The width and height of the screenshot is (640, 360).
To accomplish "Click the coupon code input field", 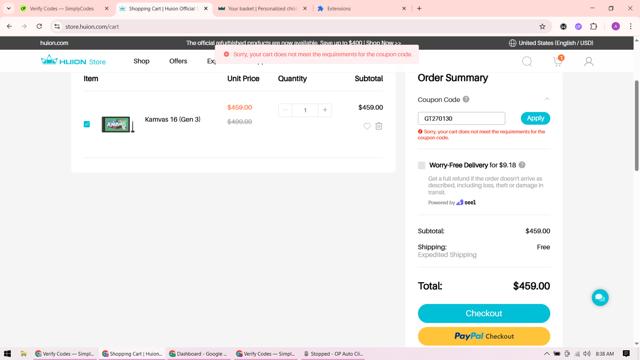I will (x=461, y=118).
